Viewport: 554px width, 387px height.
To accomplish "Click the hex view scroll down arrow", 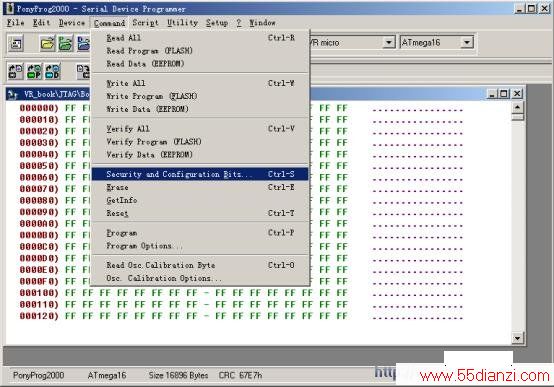I will tap(518, 338).
